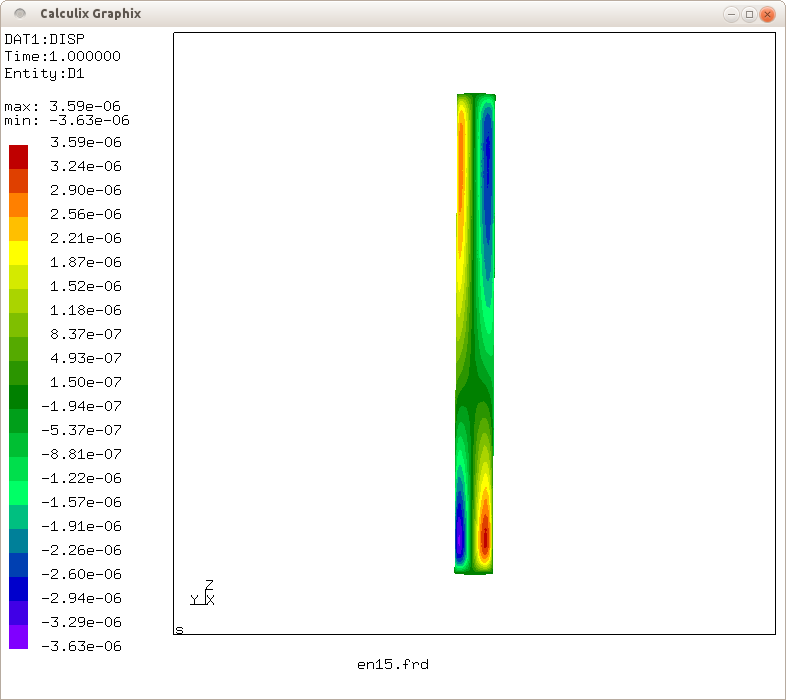Minimize the Calculix Graphix window
Image resolution: width=786 pixels, height=700 pixels.
tap(731, 14)
